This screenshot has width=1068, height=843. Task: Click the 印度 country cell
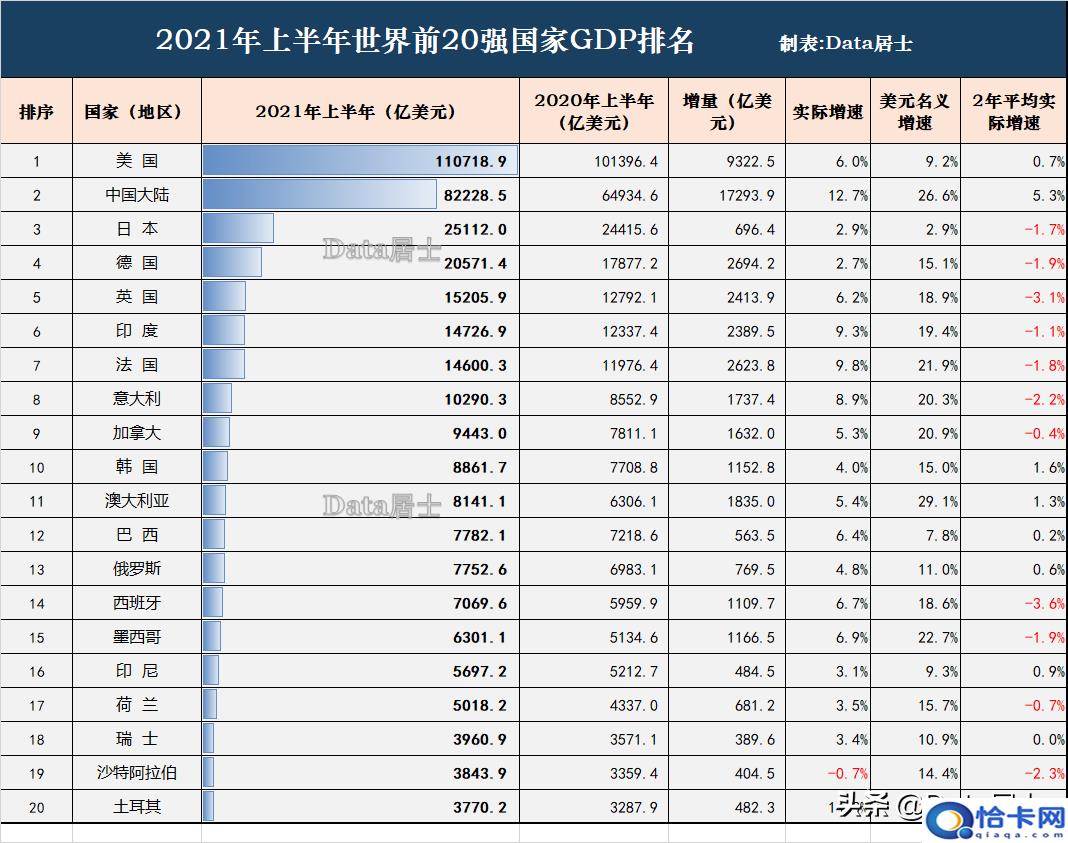tap(136, 331)
